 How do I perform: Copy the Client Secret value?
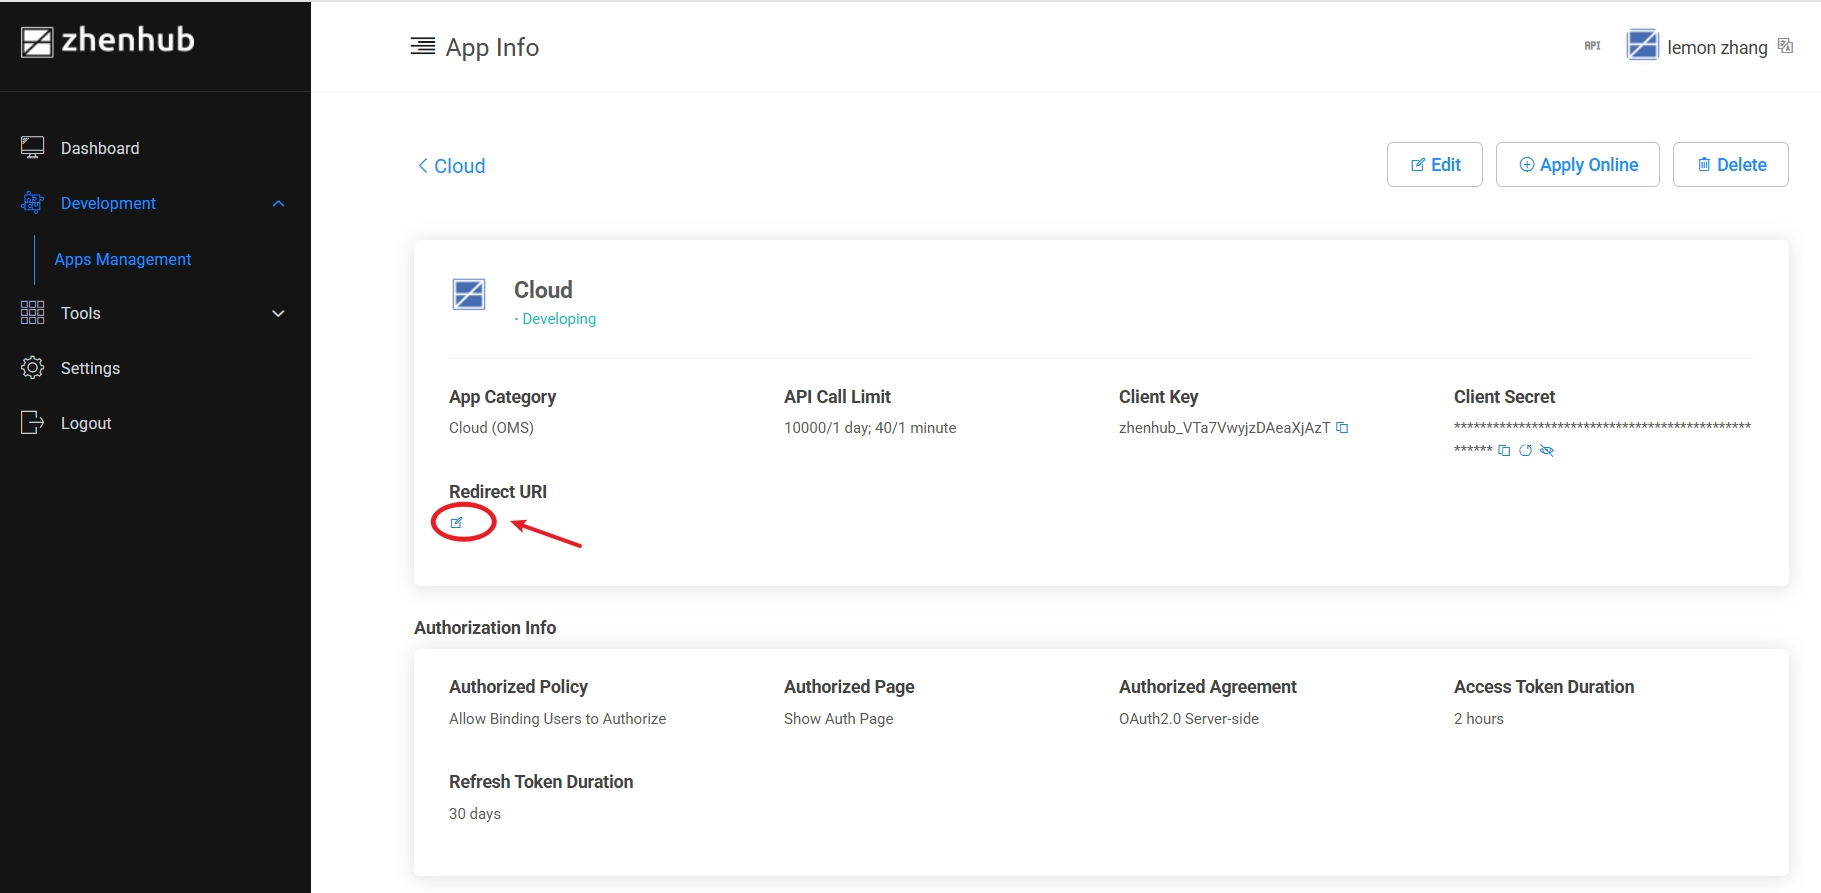(x=1504, y=450)
